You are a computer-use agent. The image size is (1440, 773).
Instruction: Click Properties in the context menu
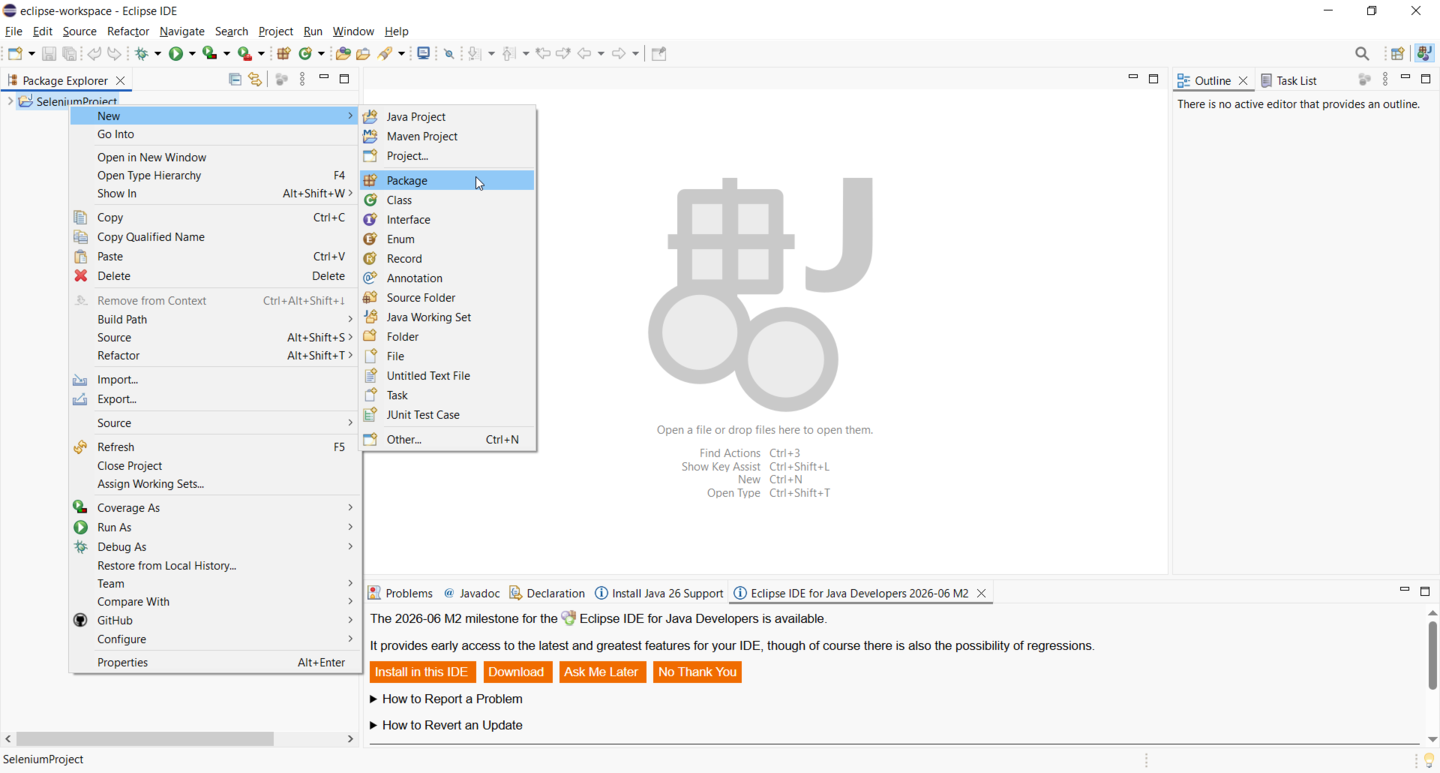click(x=215, y=662)
